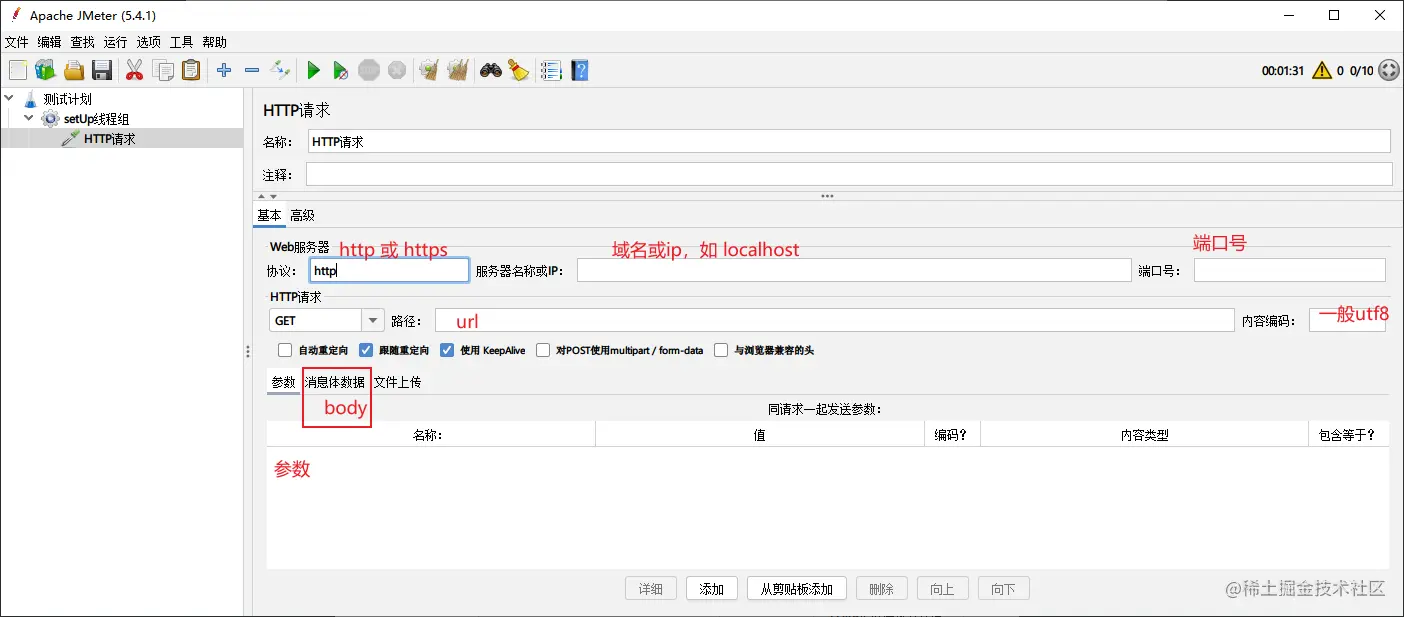Screen dimensions: 1404x617
Task: Open the Templates icon in toolbar
Action: click(45, 70)
